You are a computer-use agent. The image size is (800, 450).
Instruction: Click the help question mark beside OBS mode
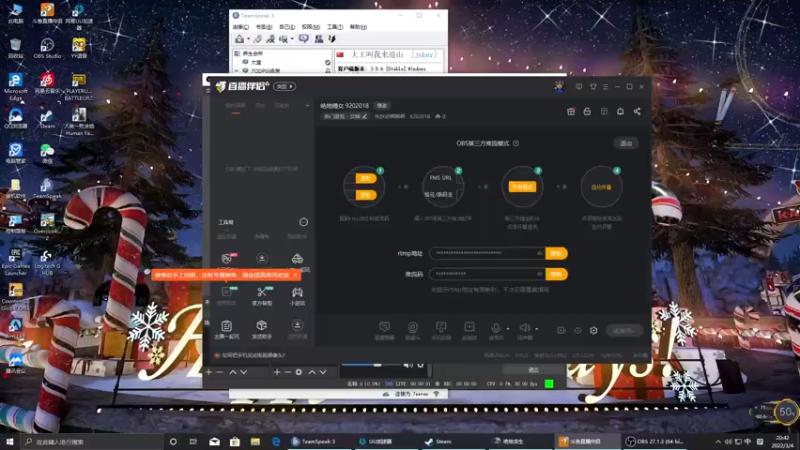point(516,143)
